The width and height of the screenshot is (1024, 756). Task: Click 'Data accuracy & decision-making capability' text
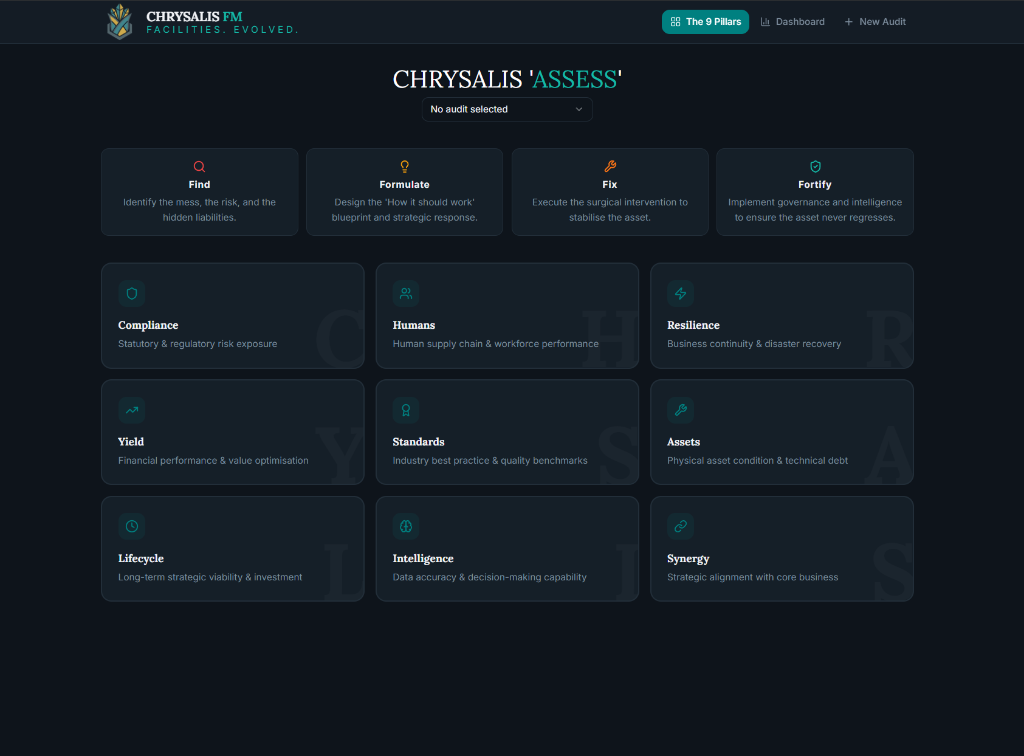point(490,577)
